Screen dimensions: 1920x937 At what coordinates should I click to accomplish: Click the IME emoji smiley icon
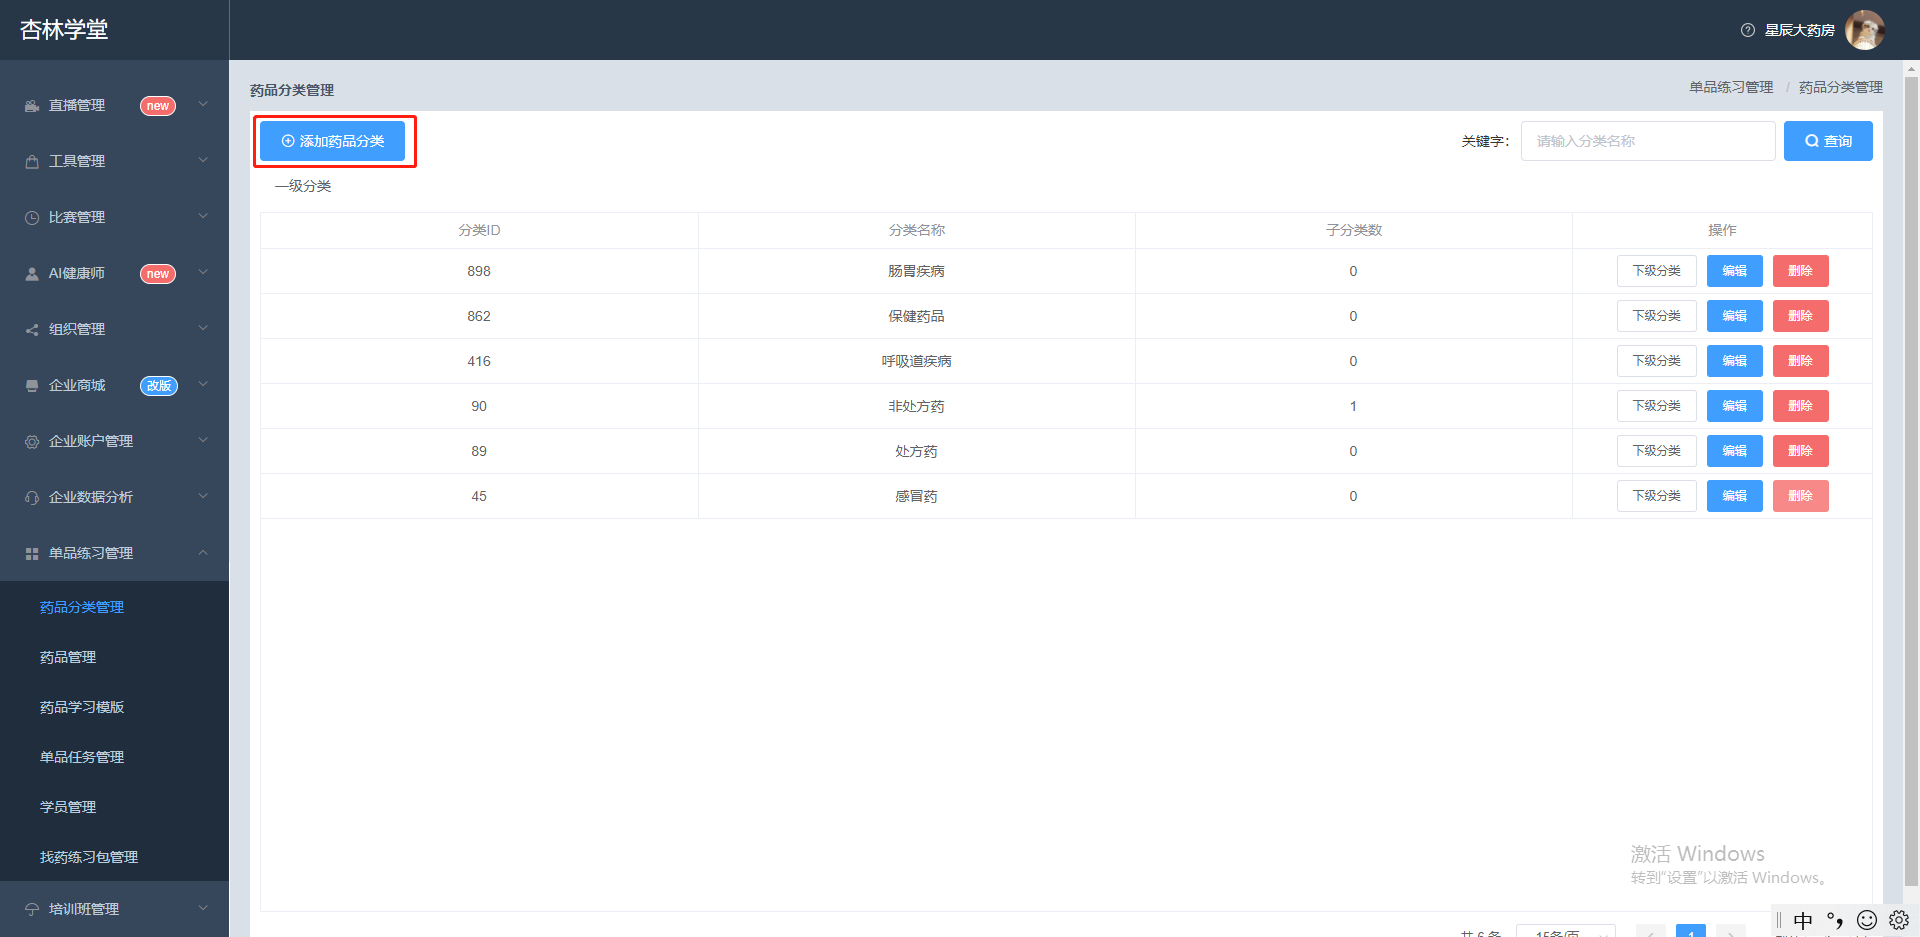(1867, 920)
